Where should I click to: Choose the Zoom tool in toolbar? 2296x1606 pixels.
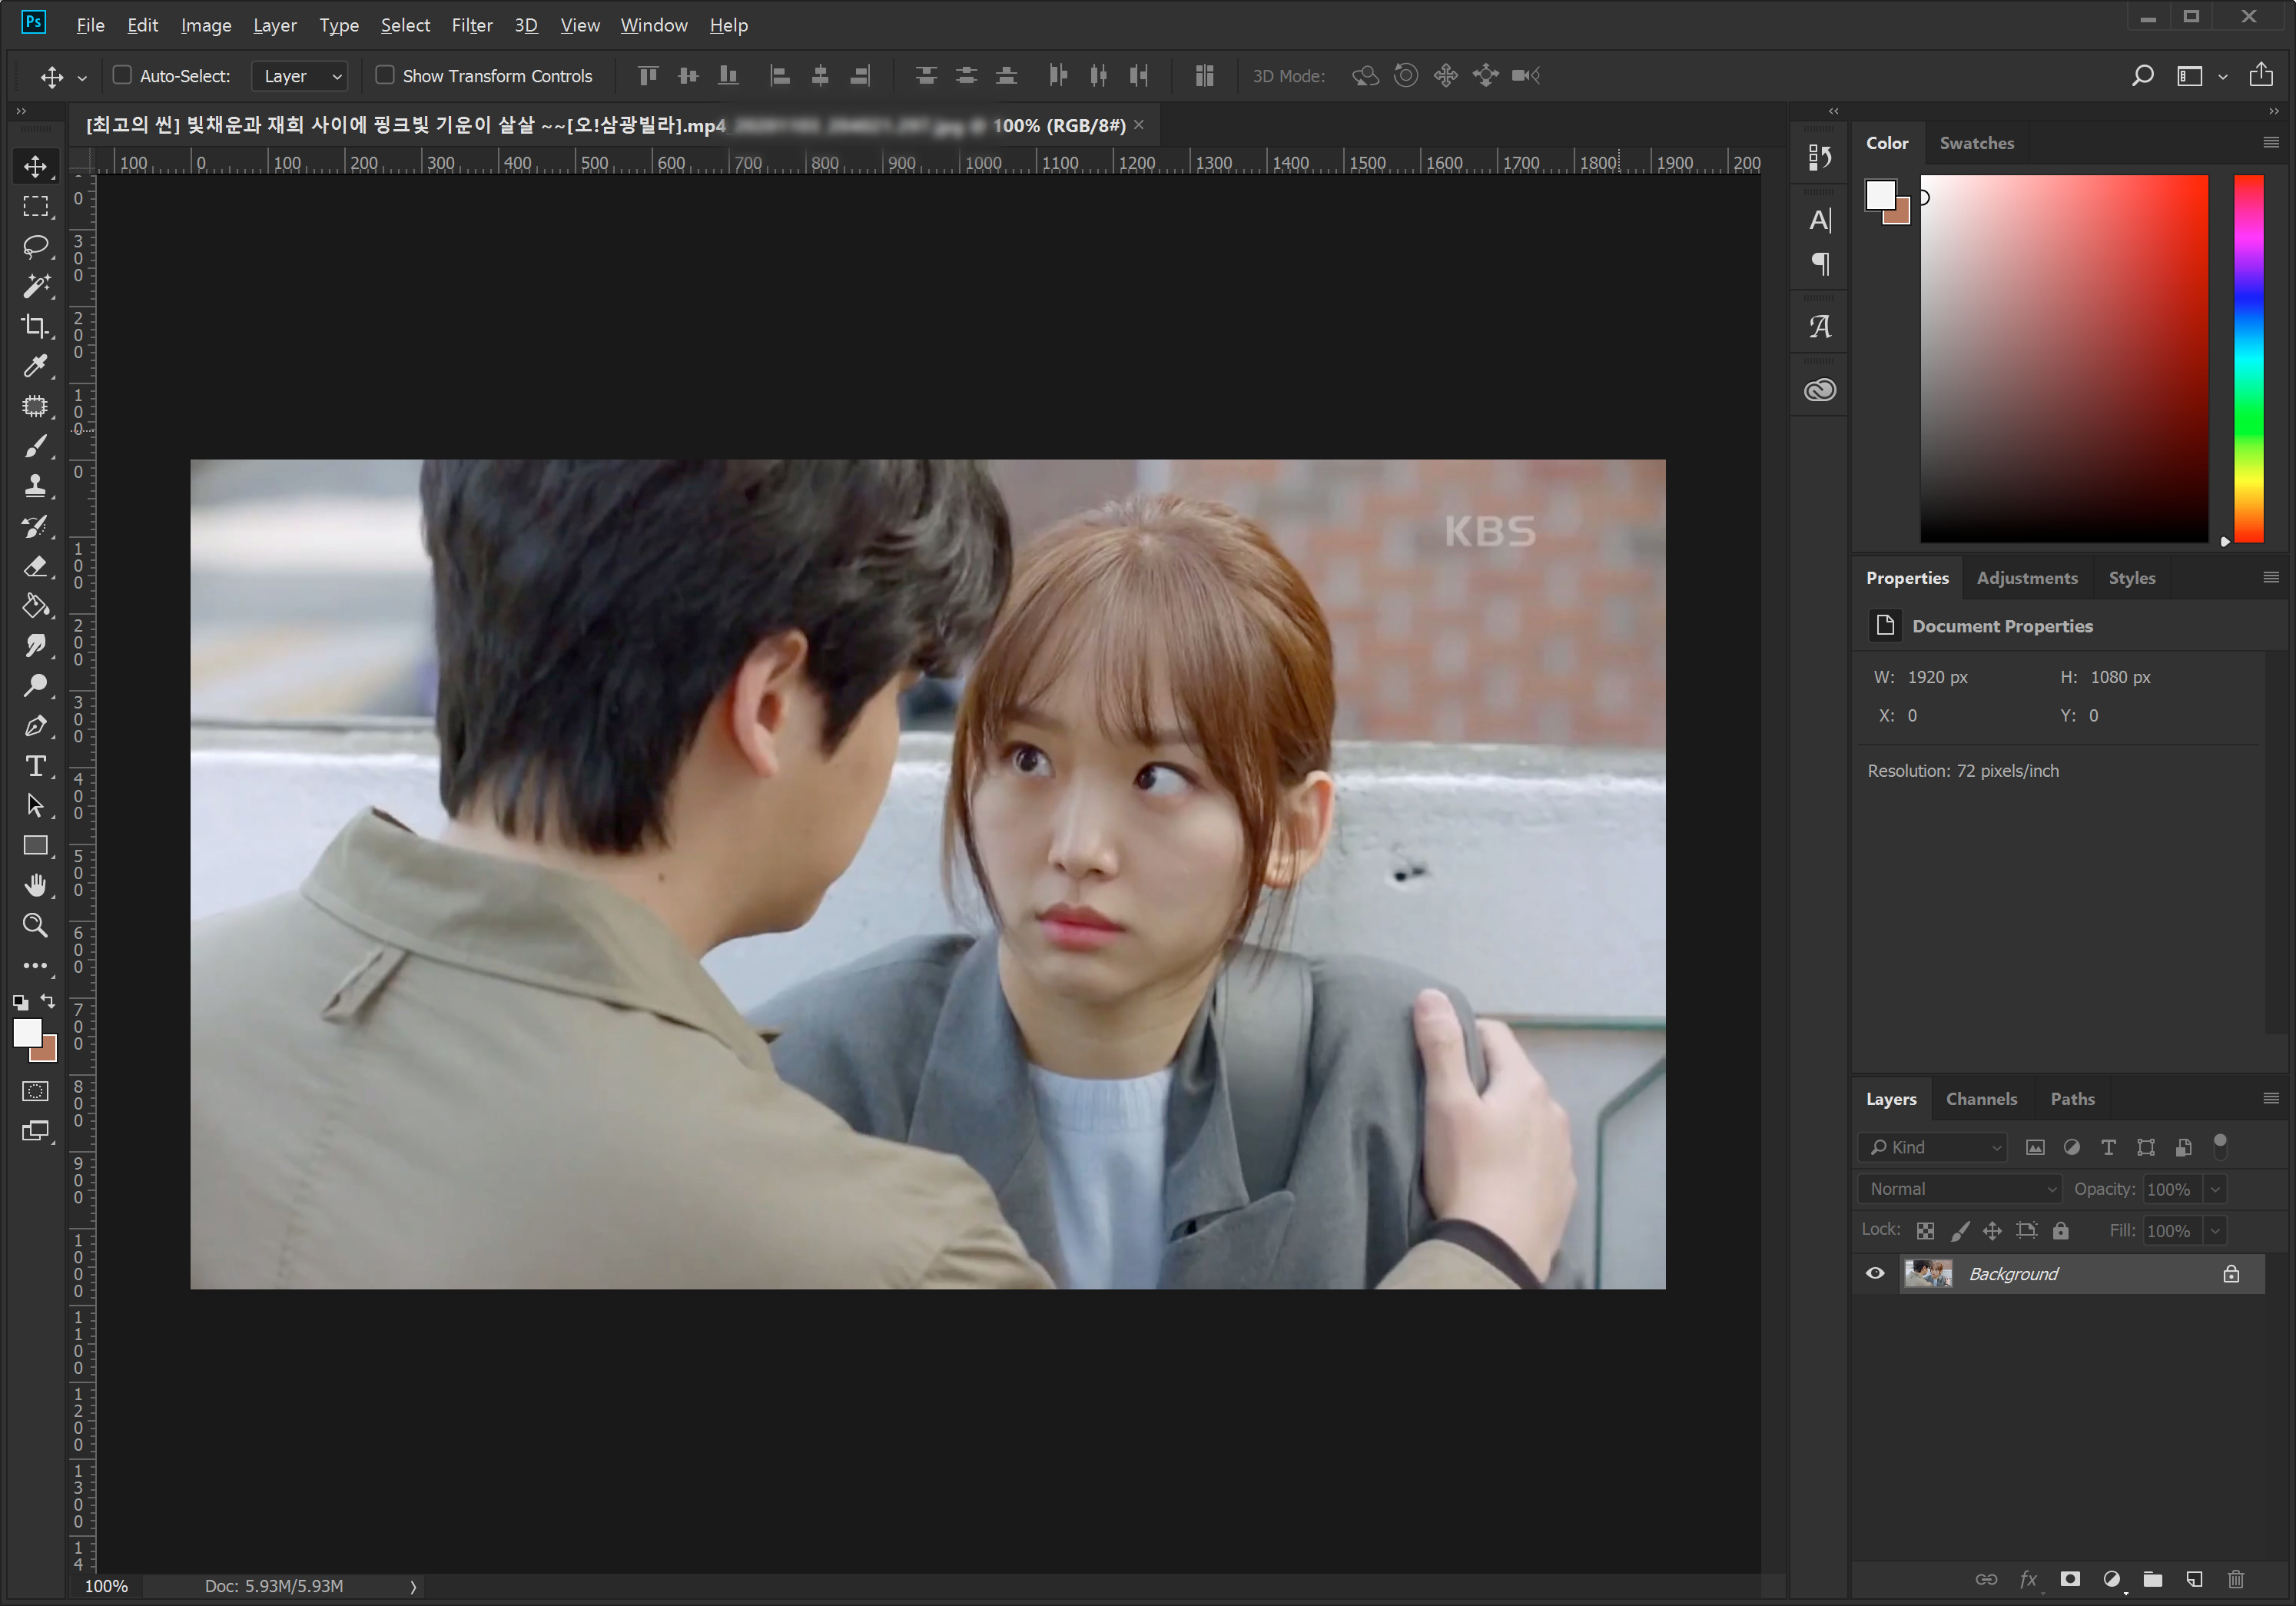coord(35,925)
